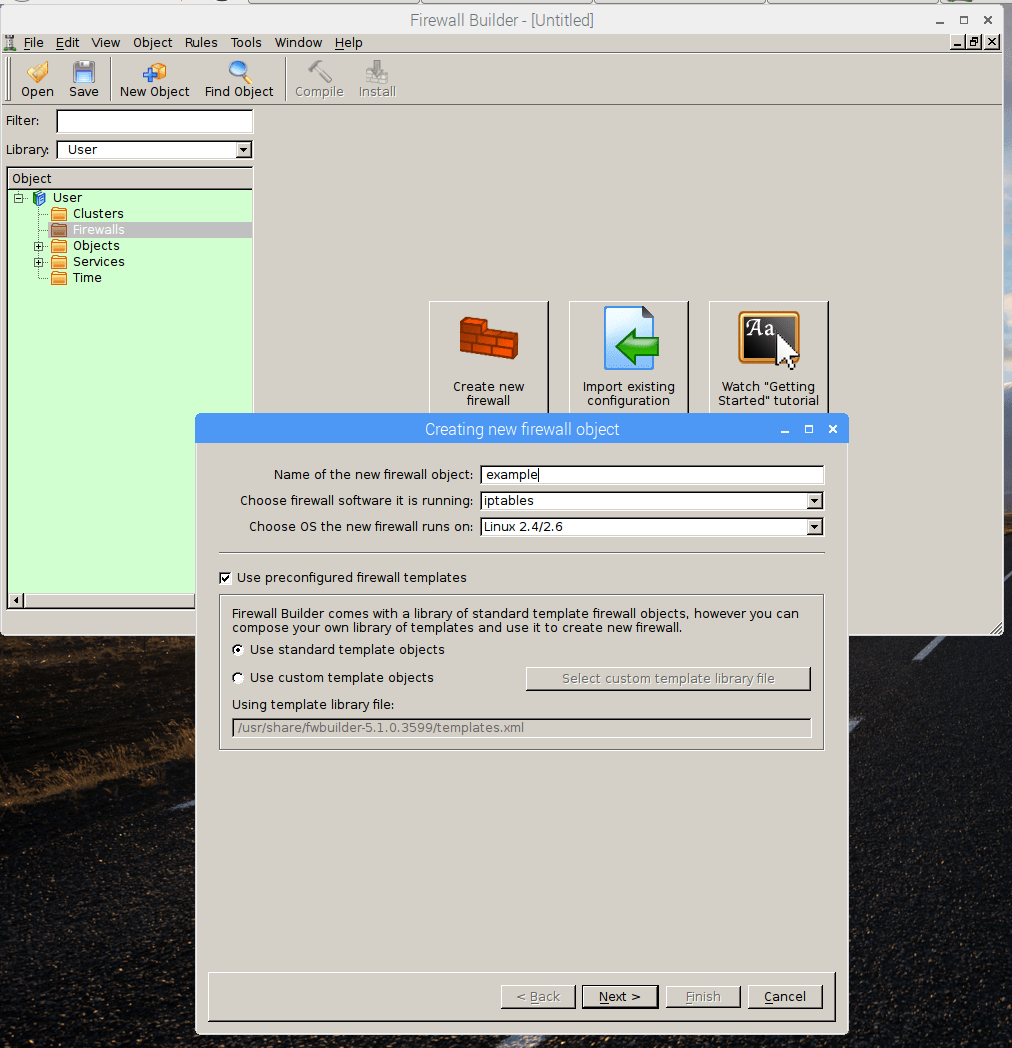Open the Watch Getting Started tutorial icon
The height and width of the screenshot is (1048, 1012).
(768, 339)
